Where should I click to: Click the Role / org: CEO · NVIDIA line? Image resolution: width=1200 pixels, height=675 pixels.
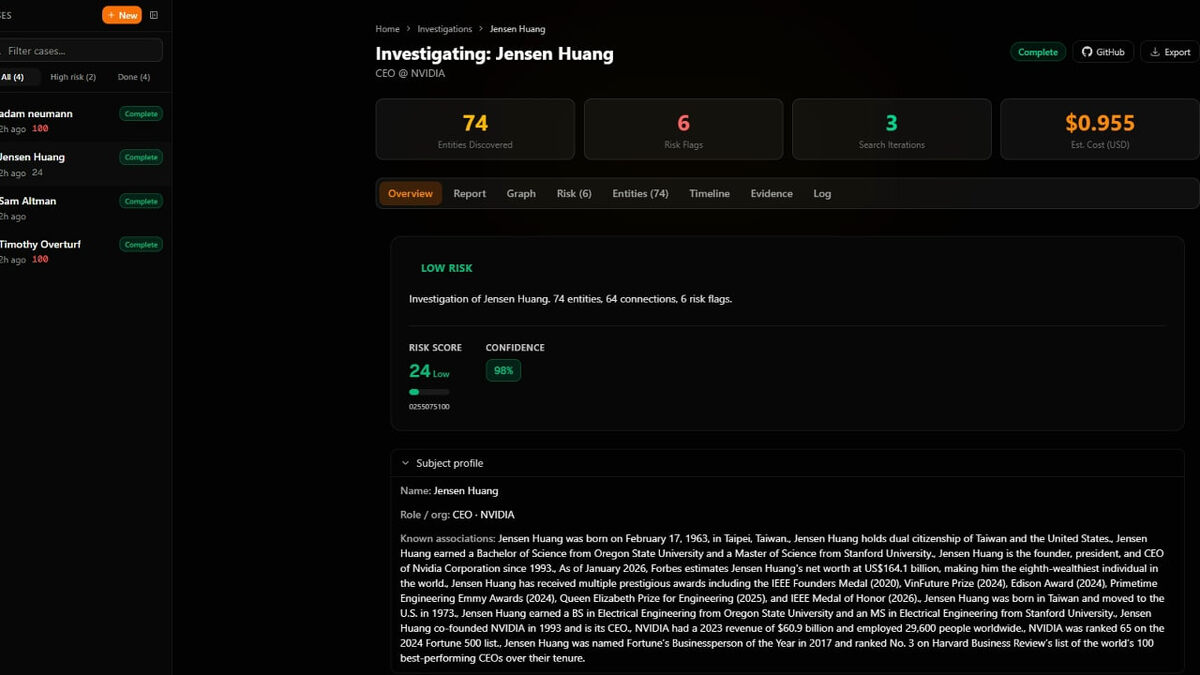(457, 515)
